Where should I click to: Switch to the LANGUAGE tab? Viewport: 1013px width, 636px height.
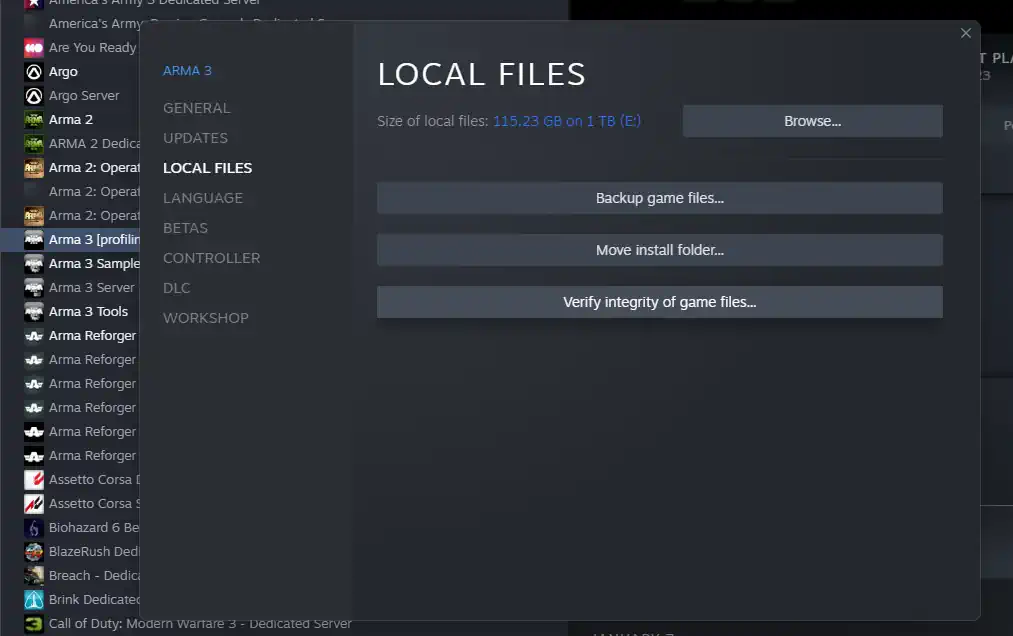click(203, 198)
